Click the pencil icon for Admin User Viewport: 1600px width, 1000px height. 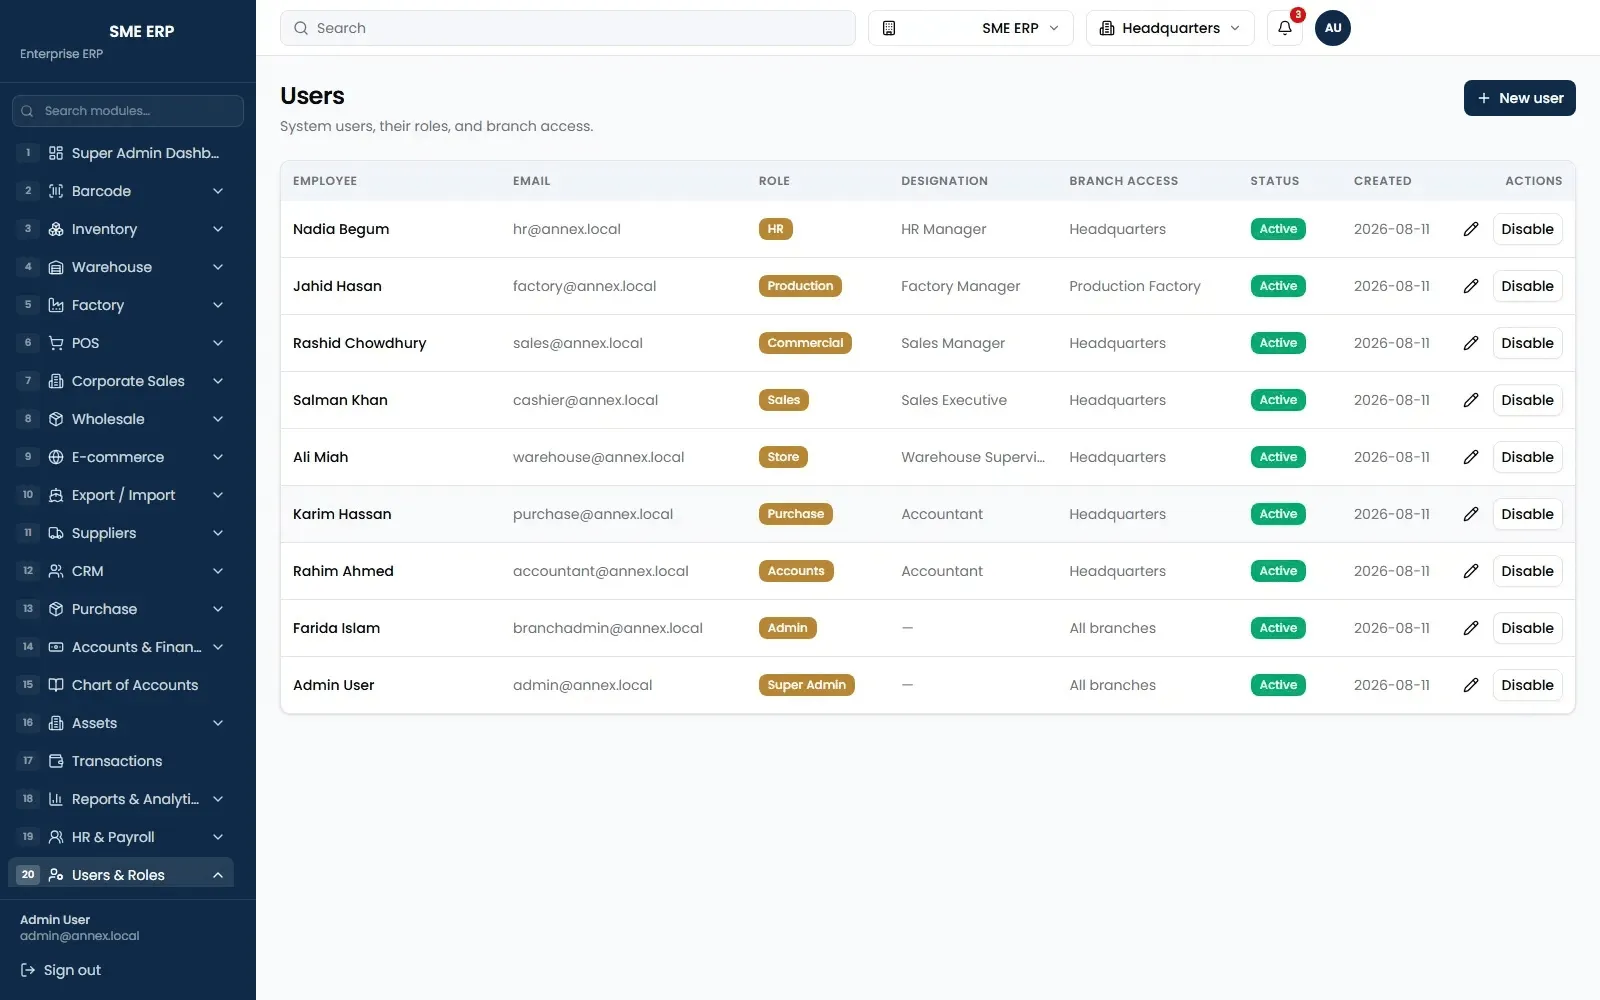(1471, 685)
